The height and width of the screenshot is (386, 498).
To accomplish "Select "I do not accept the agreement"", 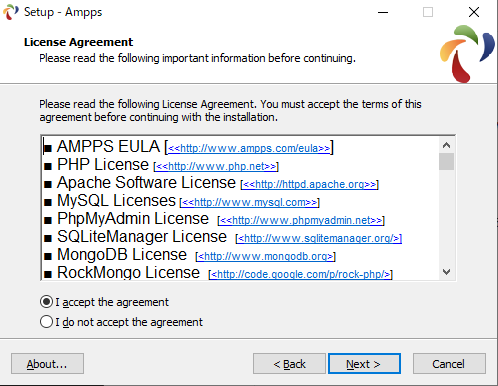I will coord(46,322).
